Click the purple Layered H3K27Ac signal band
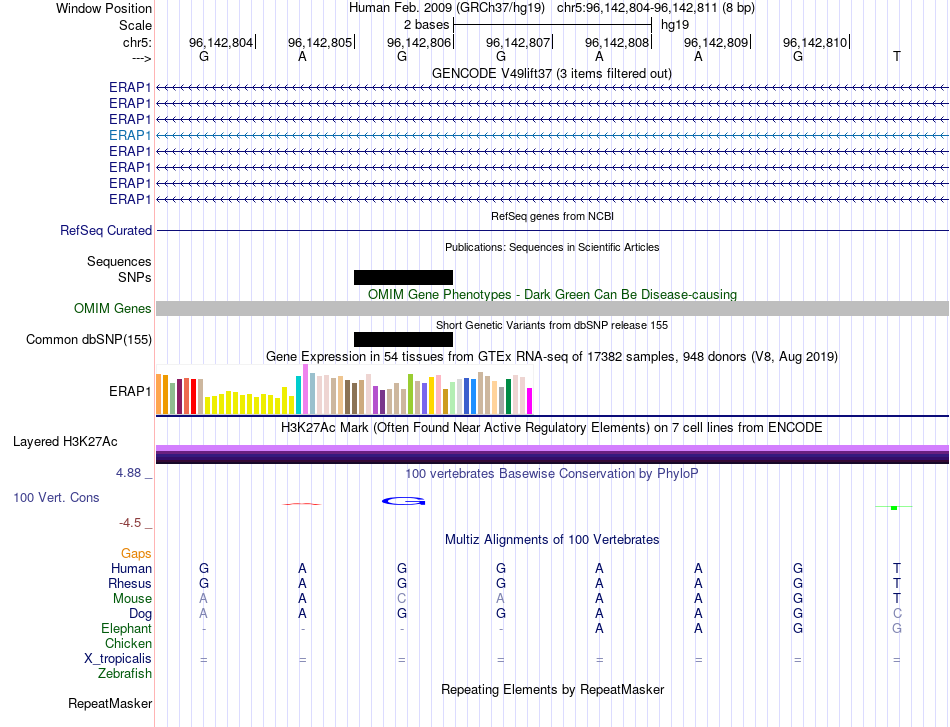This screenshot has height=727, width=950. (x=552, y=453)
